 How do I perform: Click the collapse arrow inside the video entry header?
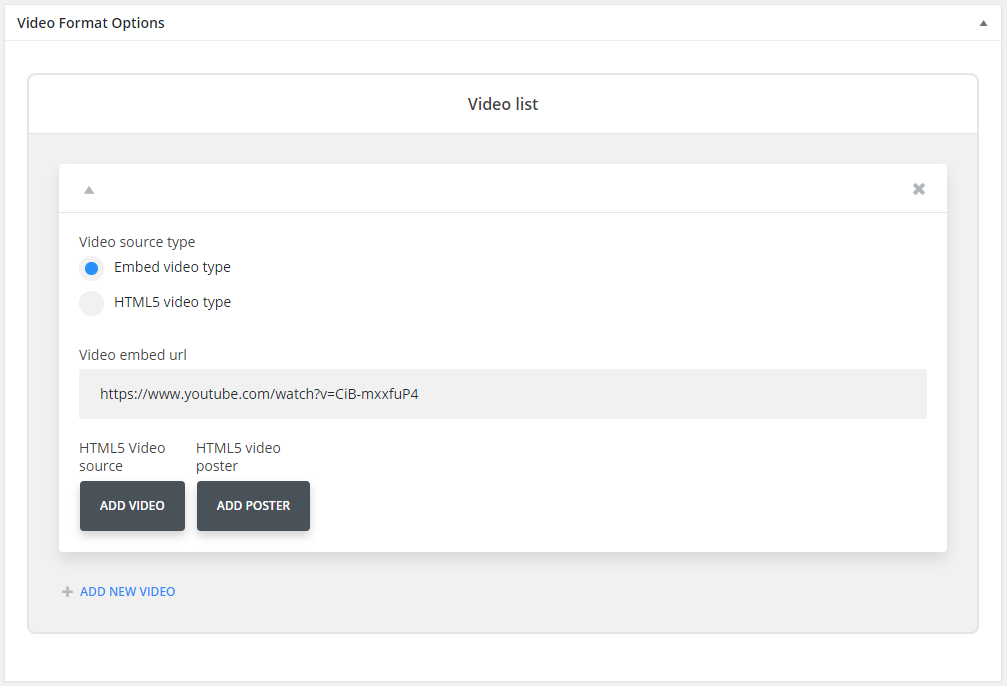[x=88, y=188]
